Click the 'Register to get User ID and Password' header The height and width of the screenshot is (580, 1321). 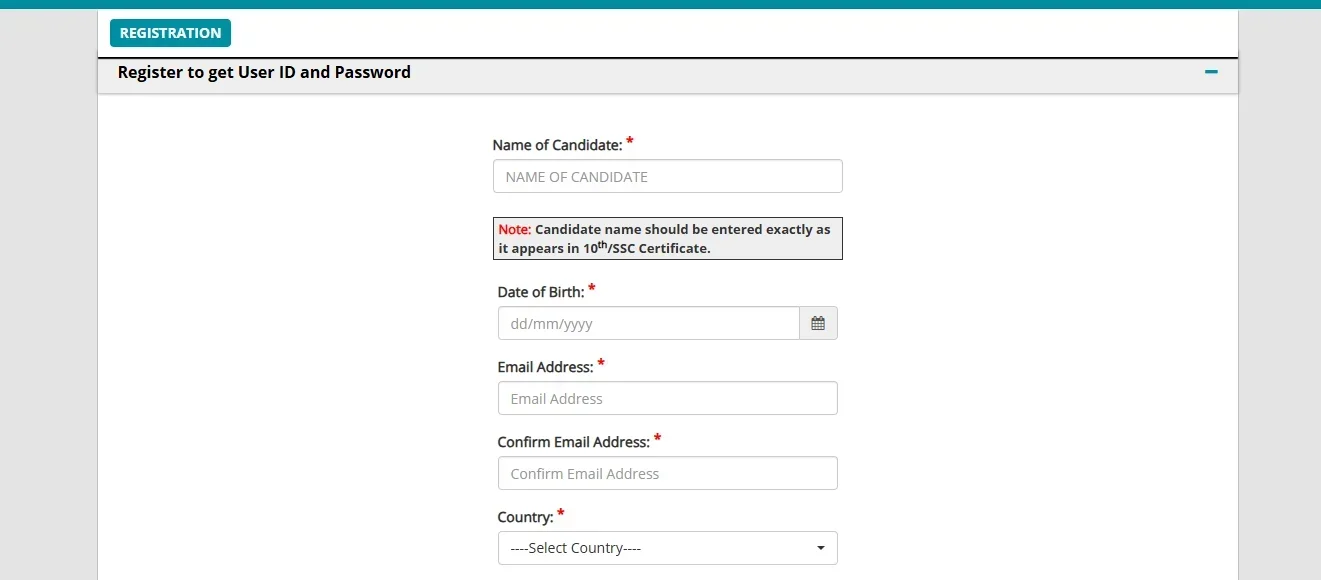tap(264, 72)
